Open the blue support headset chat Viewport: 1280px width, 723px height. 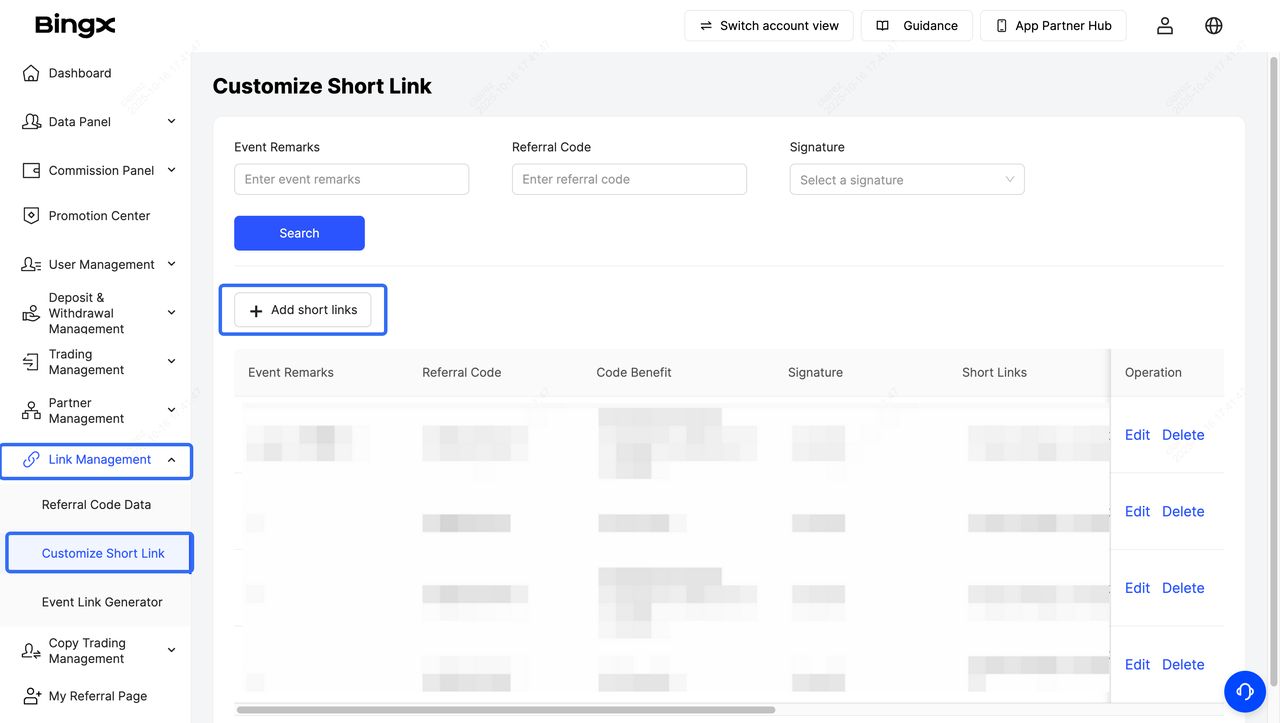[1245, 691]
